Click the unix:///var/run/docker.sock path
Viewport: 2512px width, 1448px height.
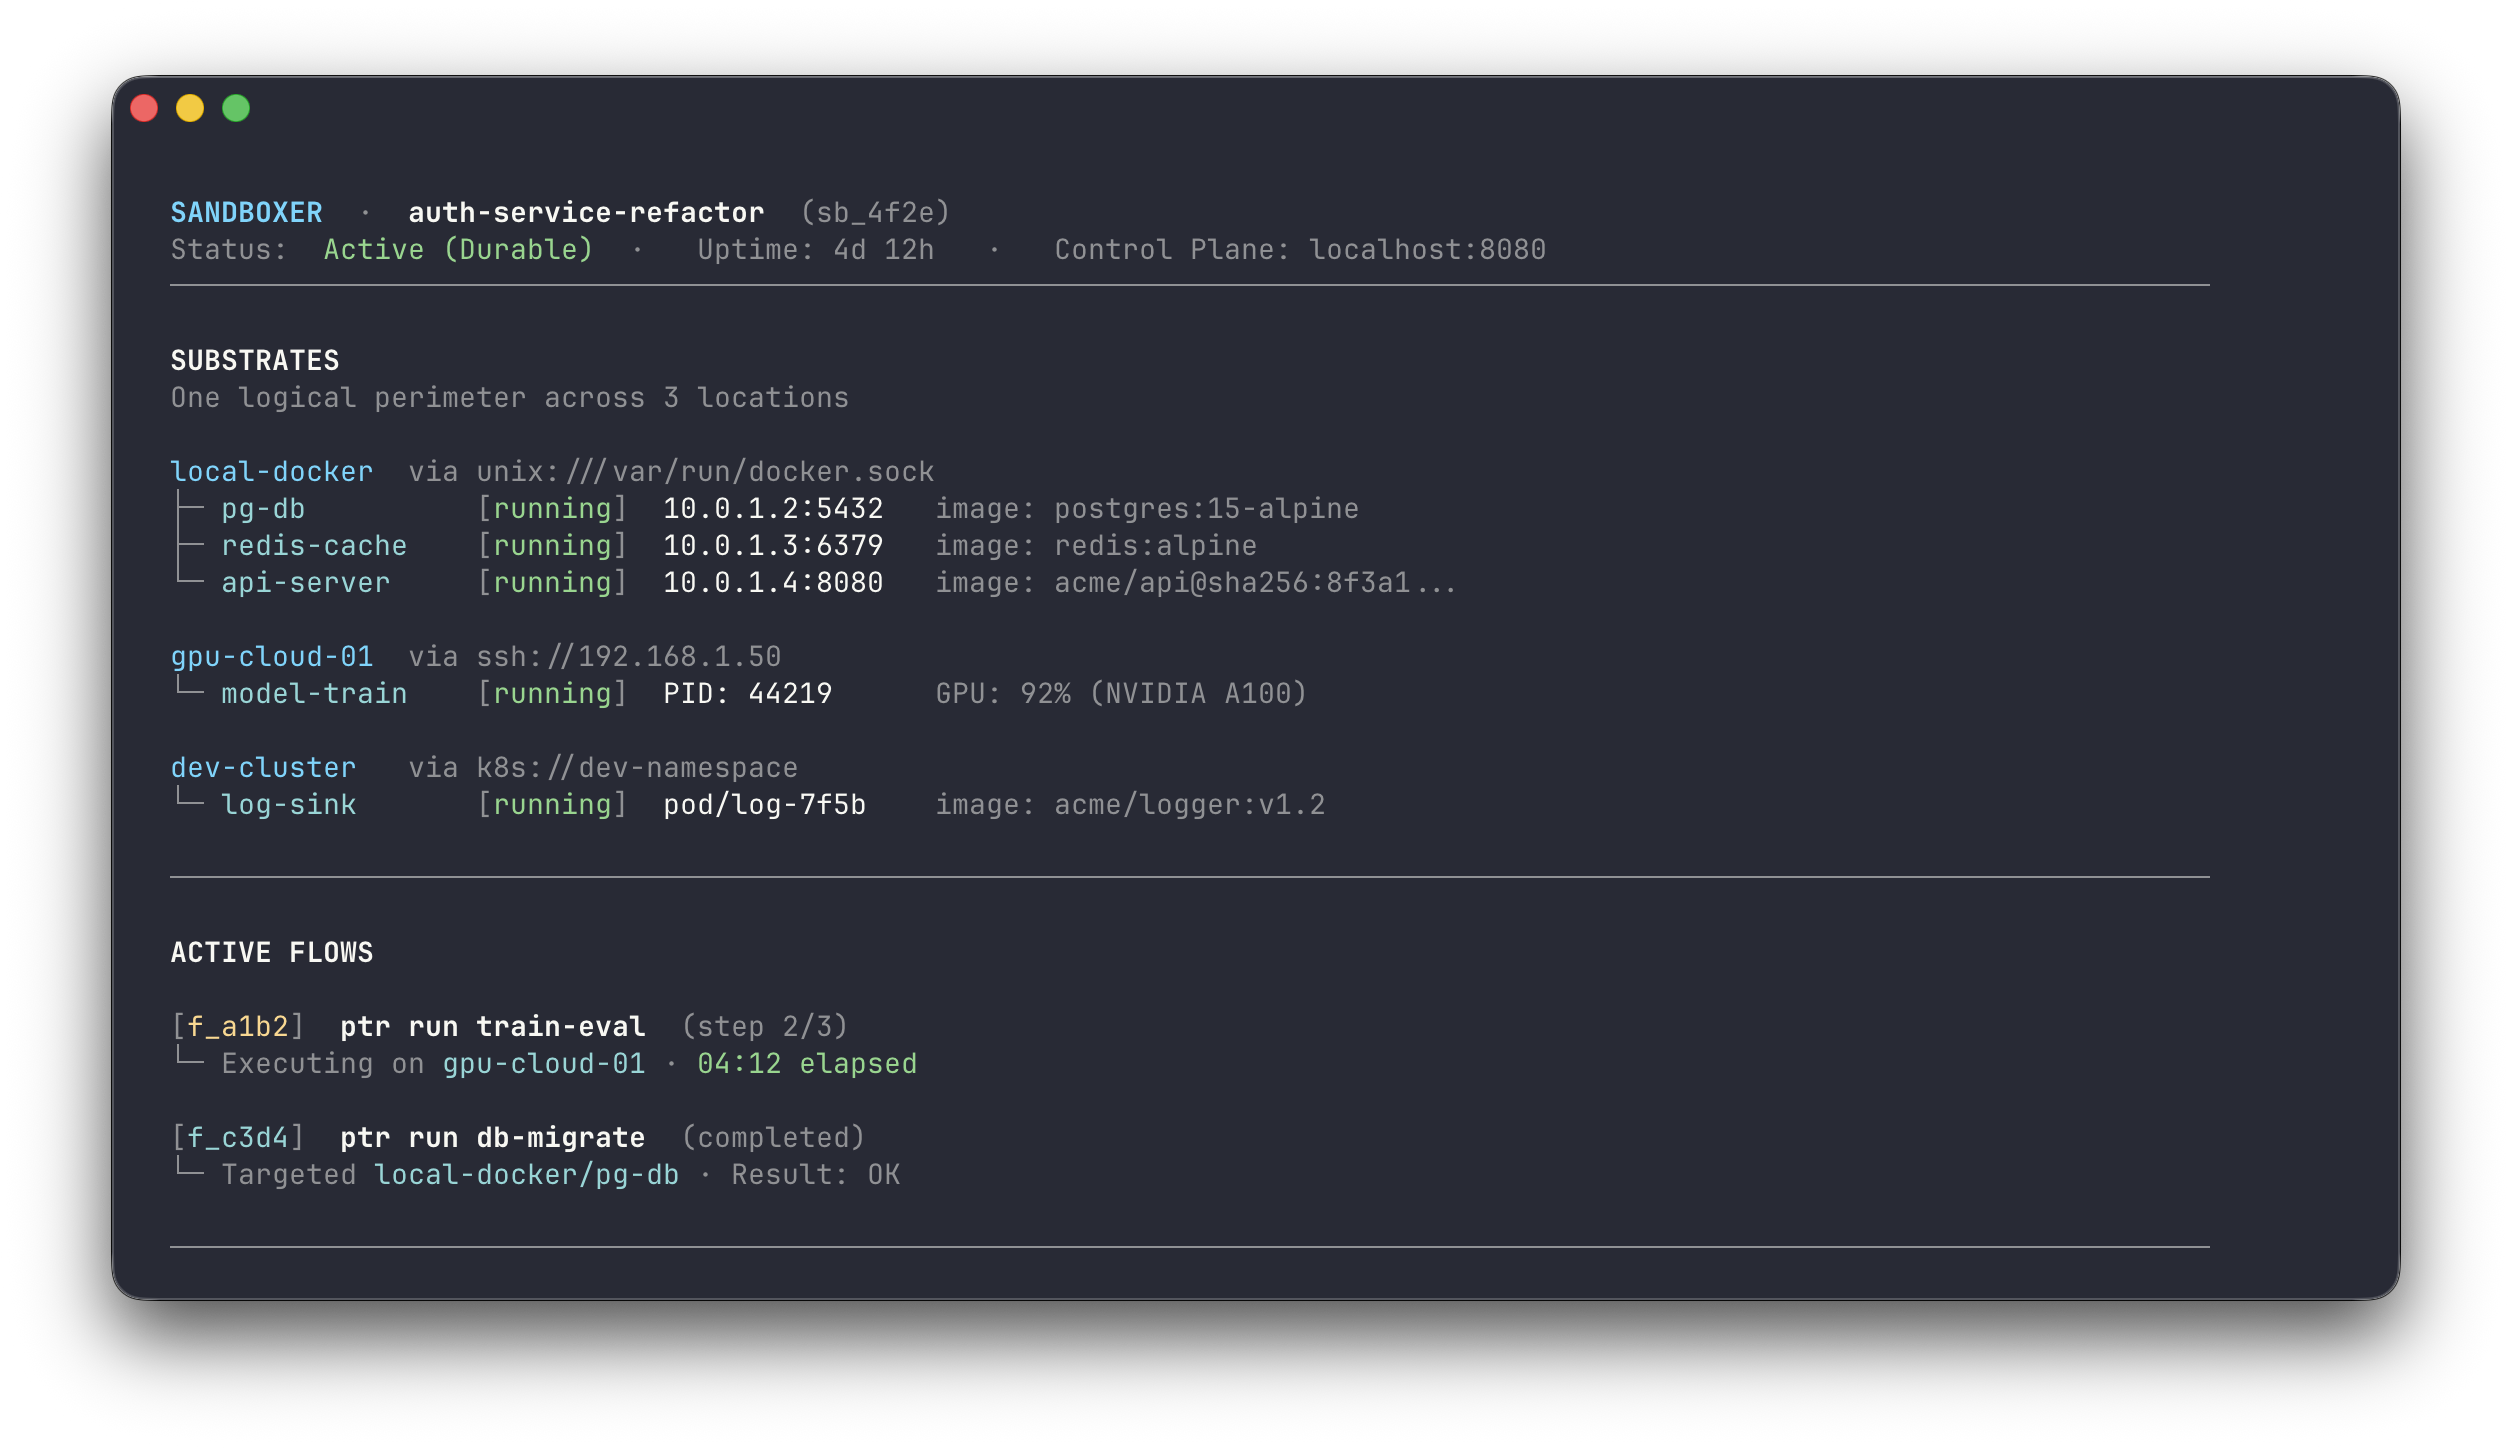(705, 471)
